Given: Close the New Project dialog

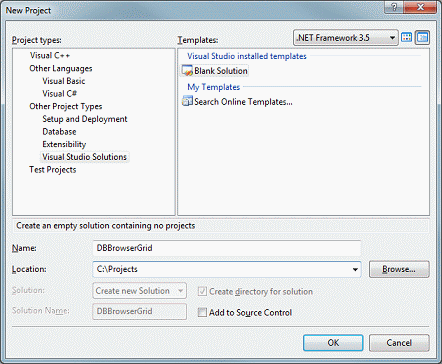Looking at the screenshot, I should [420, 7].
